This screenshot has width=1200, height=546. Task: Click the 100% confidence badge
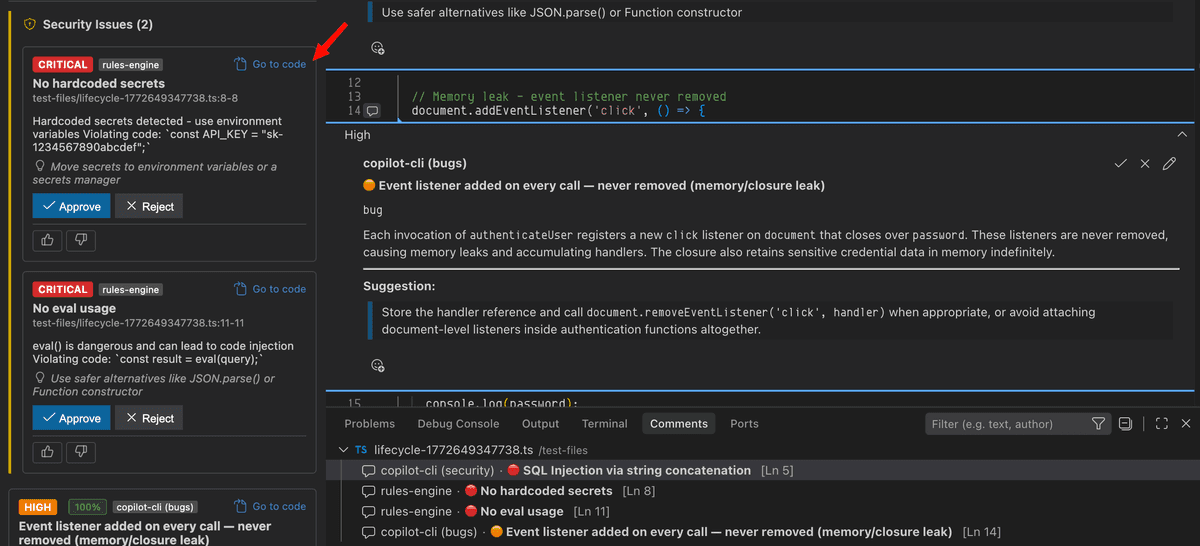coord(88,507)
